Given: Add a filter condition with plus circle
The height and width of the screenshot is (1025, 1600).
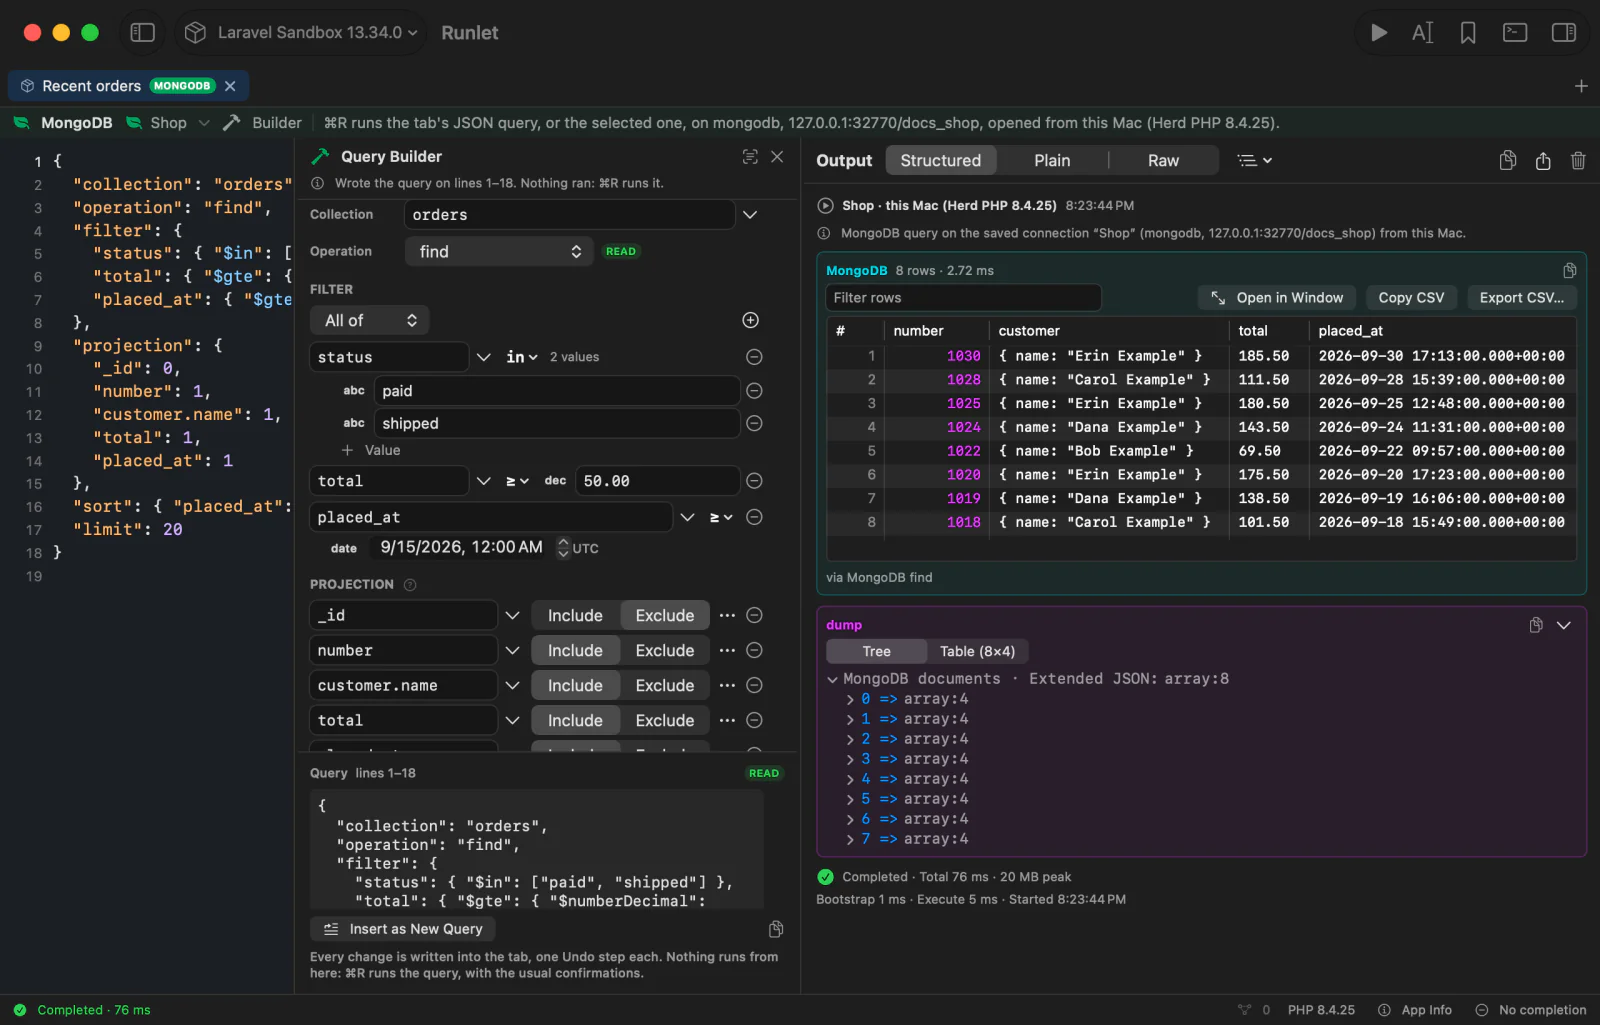Looking at the screenshot, I should 751,320.
